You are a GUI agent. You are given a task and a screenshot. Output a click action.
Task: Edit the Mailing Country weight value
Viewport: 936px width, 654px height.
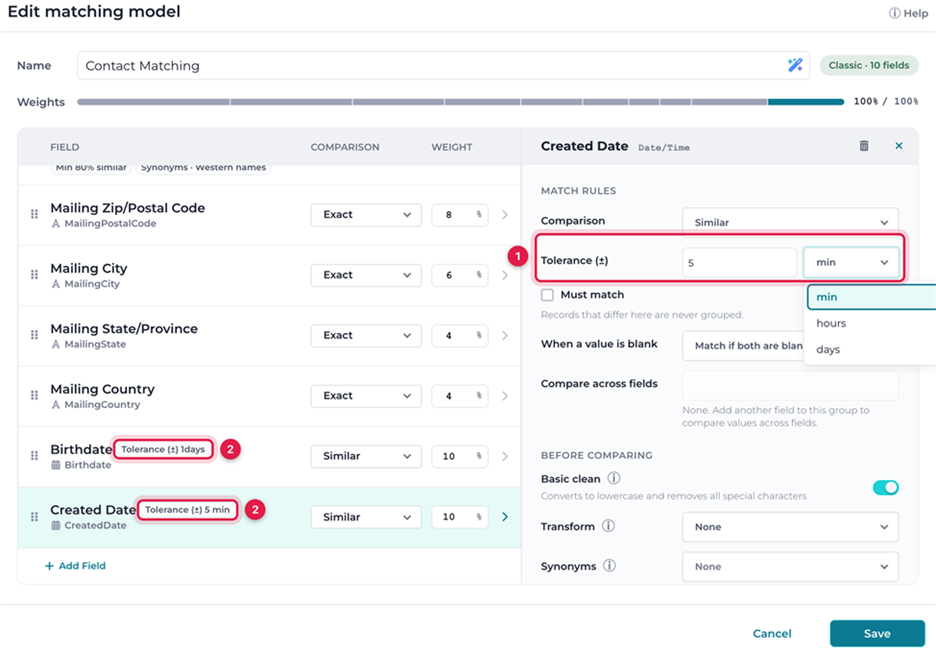[x=460, y=396]
